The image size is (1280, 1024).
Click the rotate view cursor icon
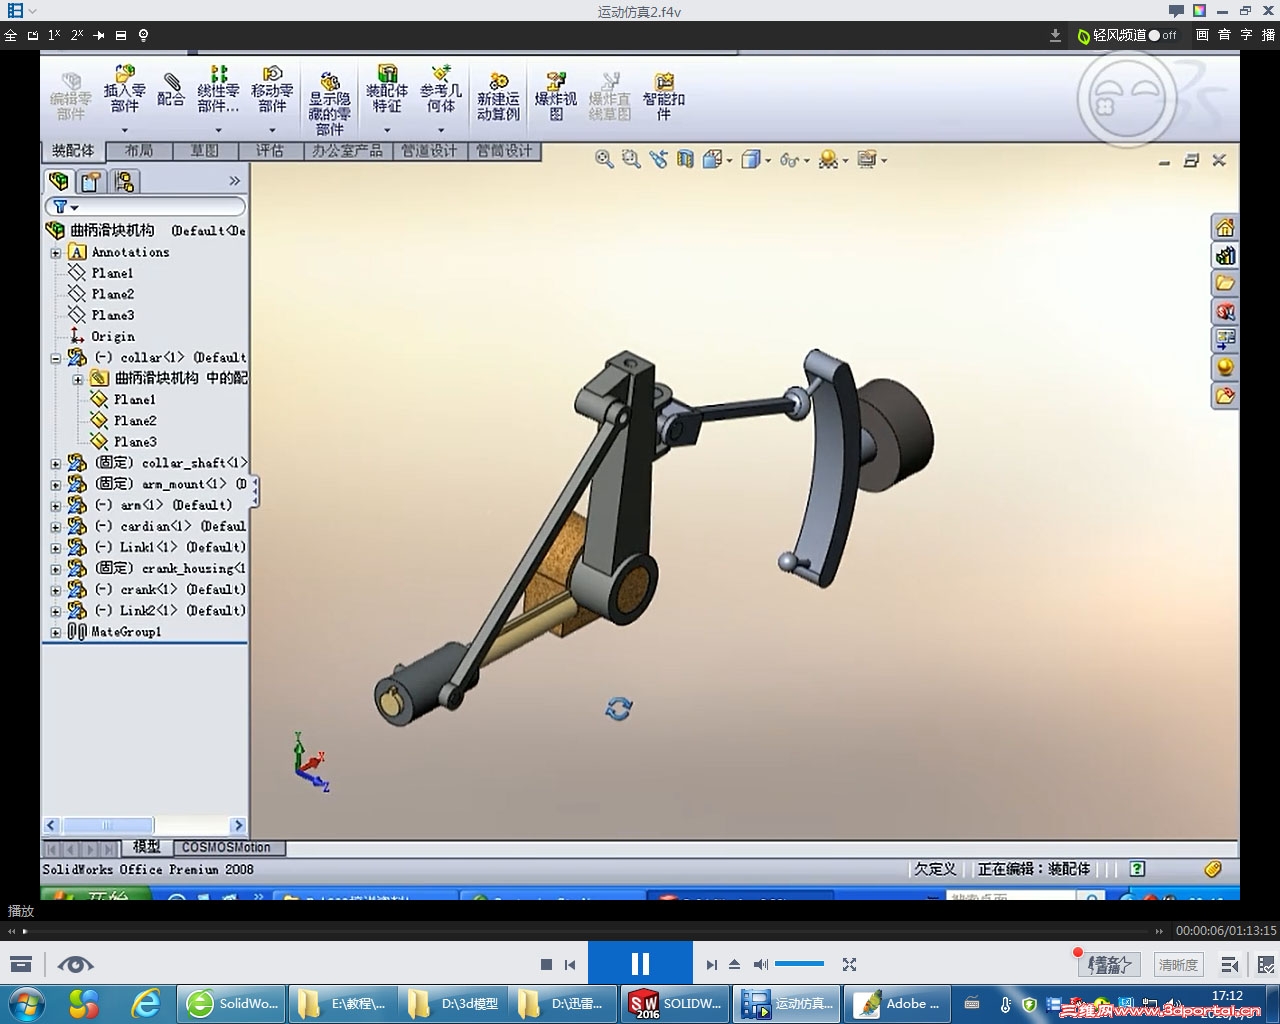point(619,709)
